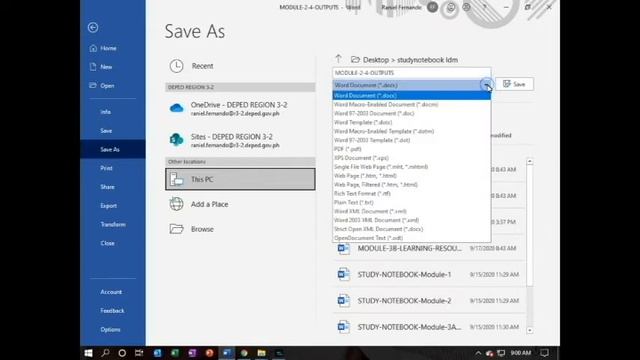Open the Account page
The width and height of the screenshot is (640, 360).
[x=111, y=292]
